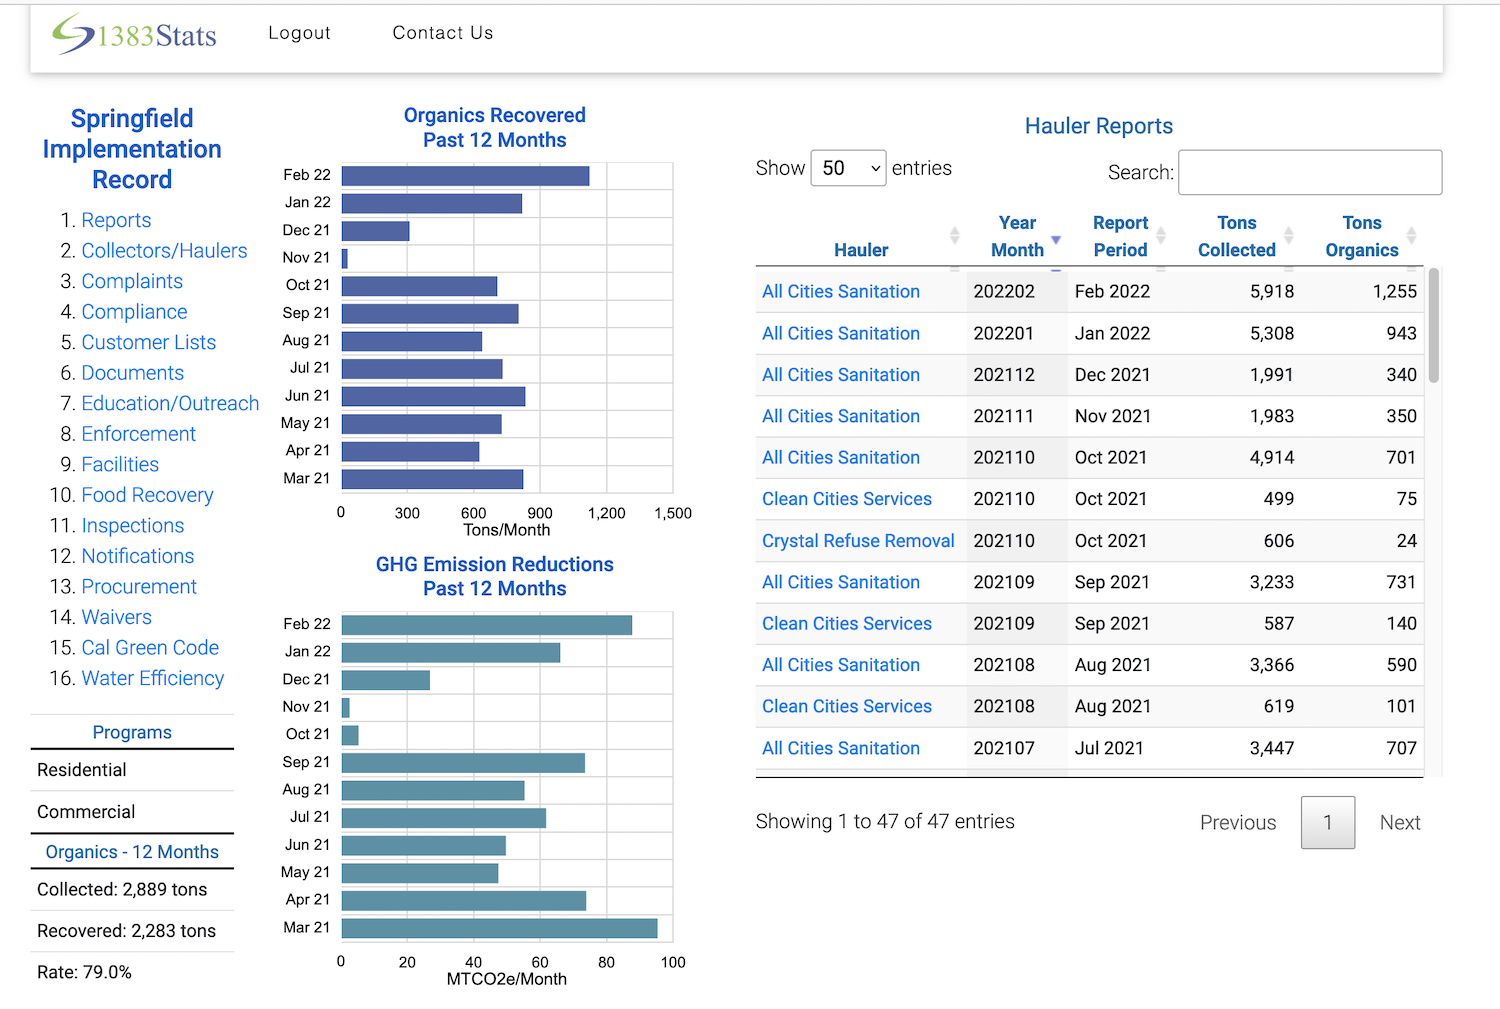Open Contact Us in the navigation bar
1500x1009 pixels.
click(442, 33)
